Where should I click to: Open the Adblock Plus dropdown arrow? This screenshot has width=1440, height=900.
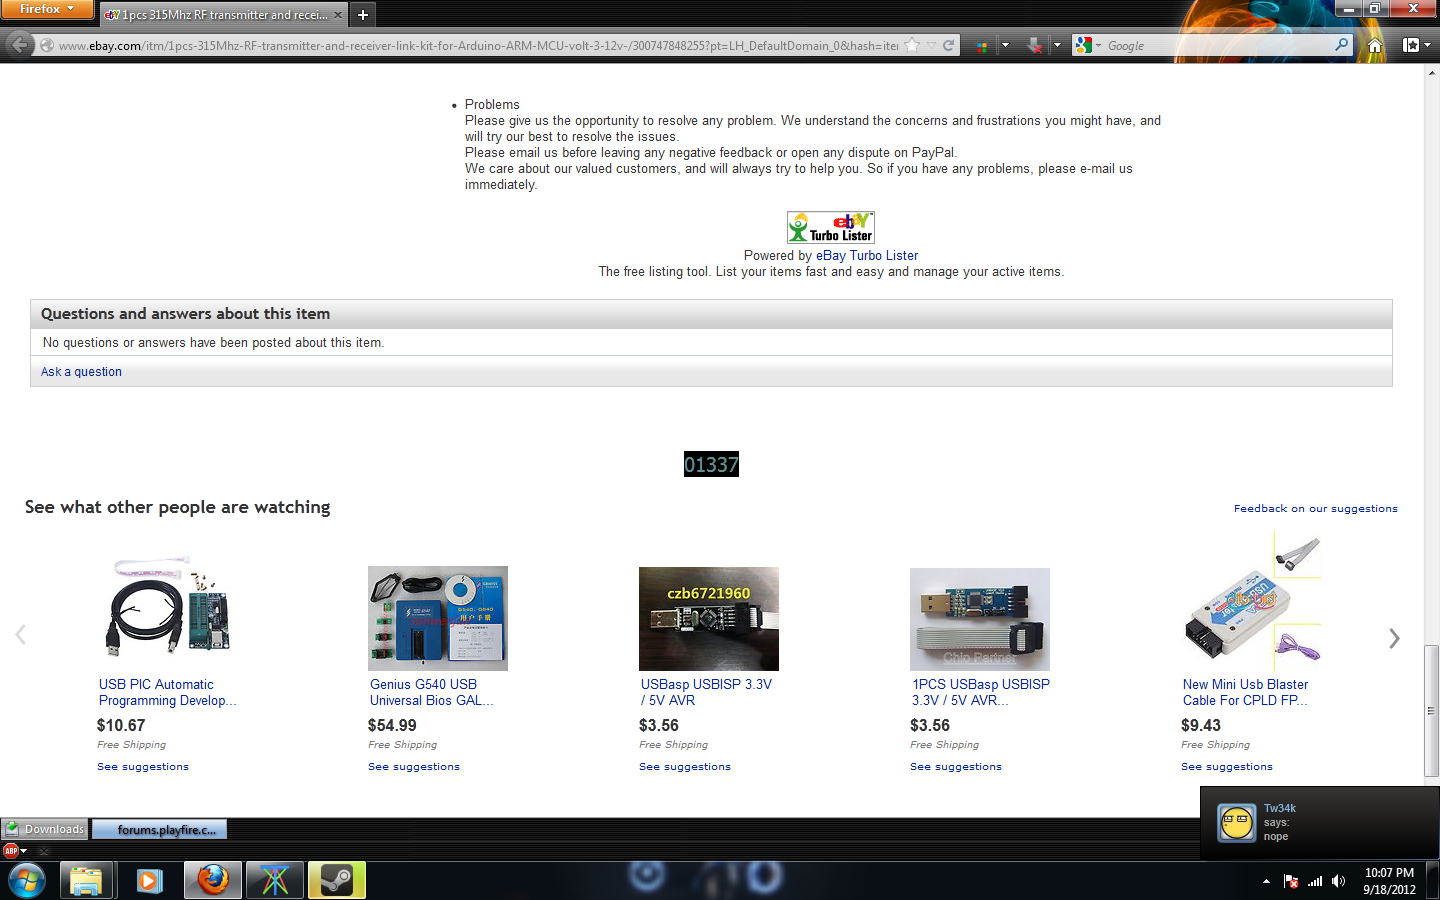click(x=24, y=851)
